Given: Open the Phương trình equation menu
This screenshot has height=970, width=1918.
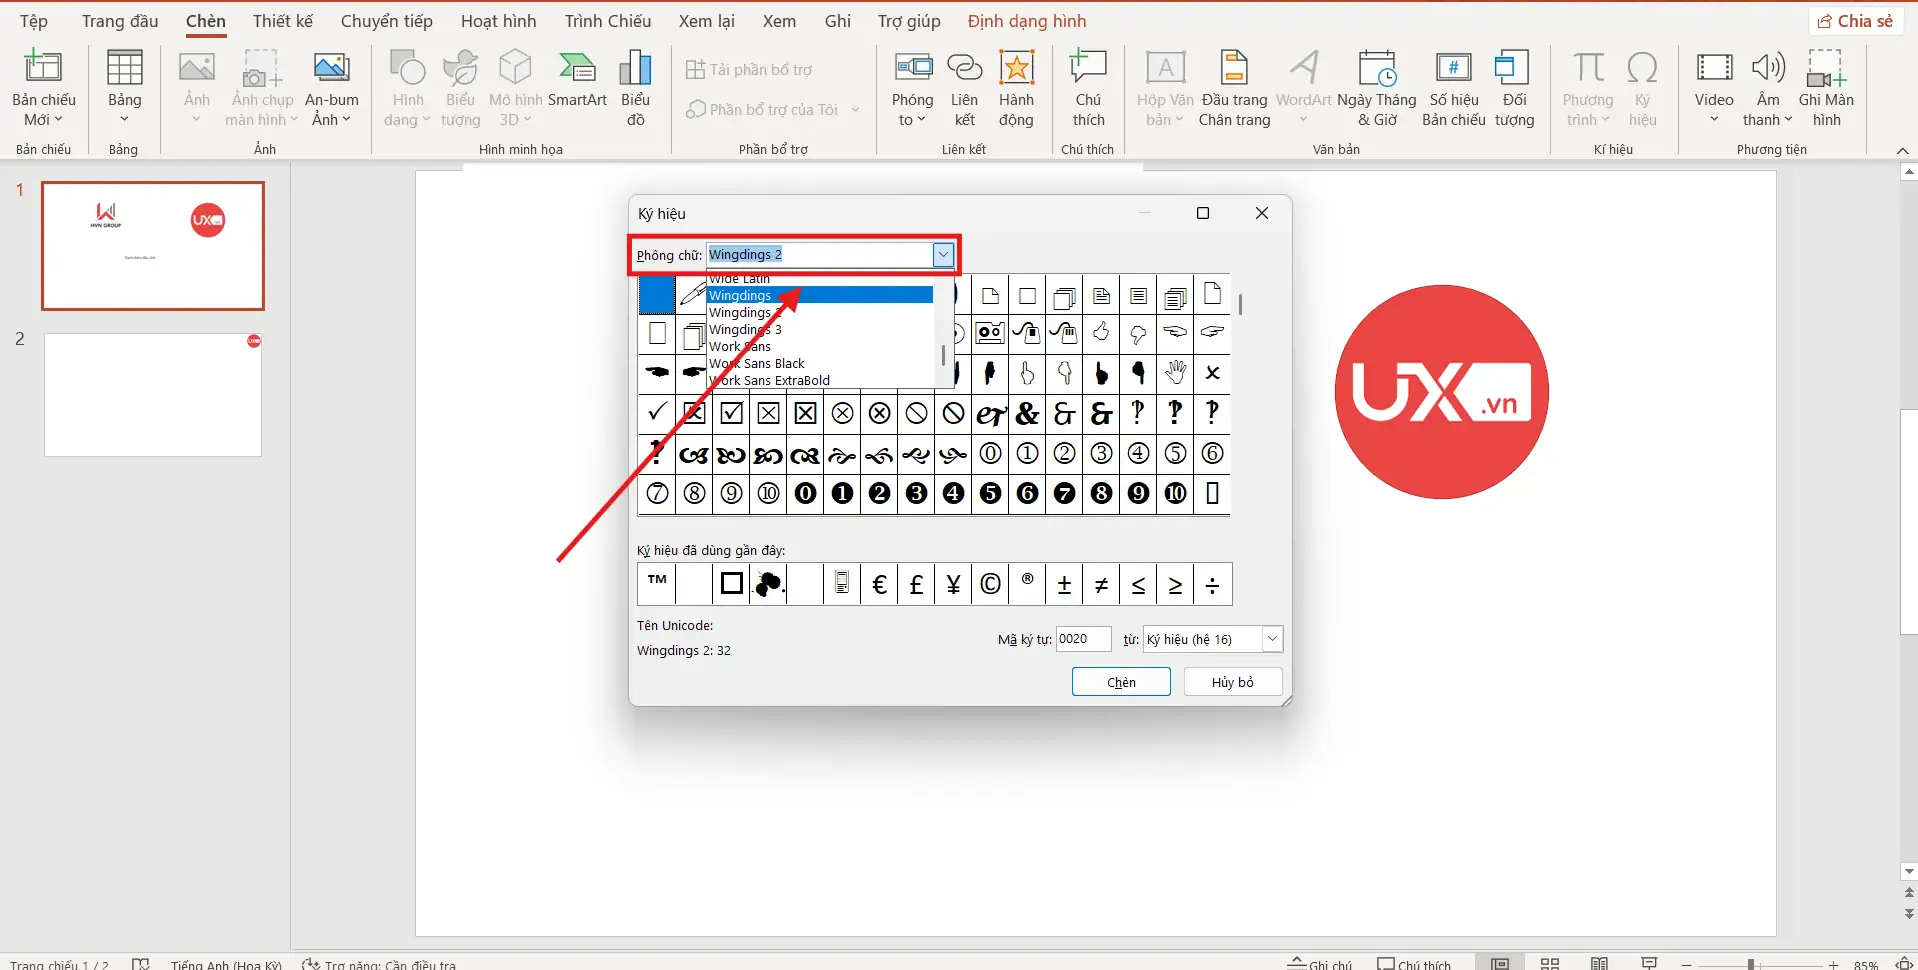Looking at the screenshot, I should pyautogui.click(x=1588, y=89).
